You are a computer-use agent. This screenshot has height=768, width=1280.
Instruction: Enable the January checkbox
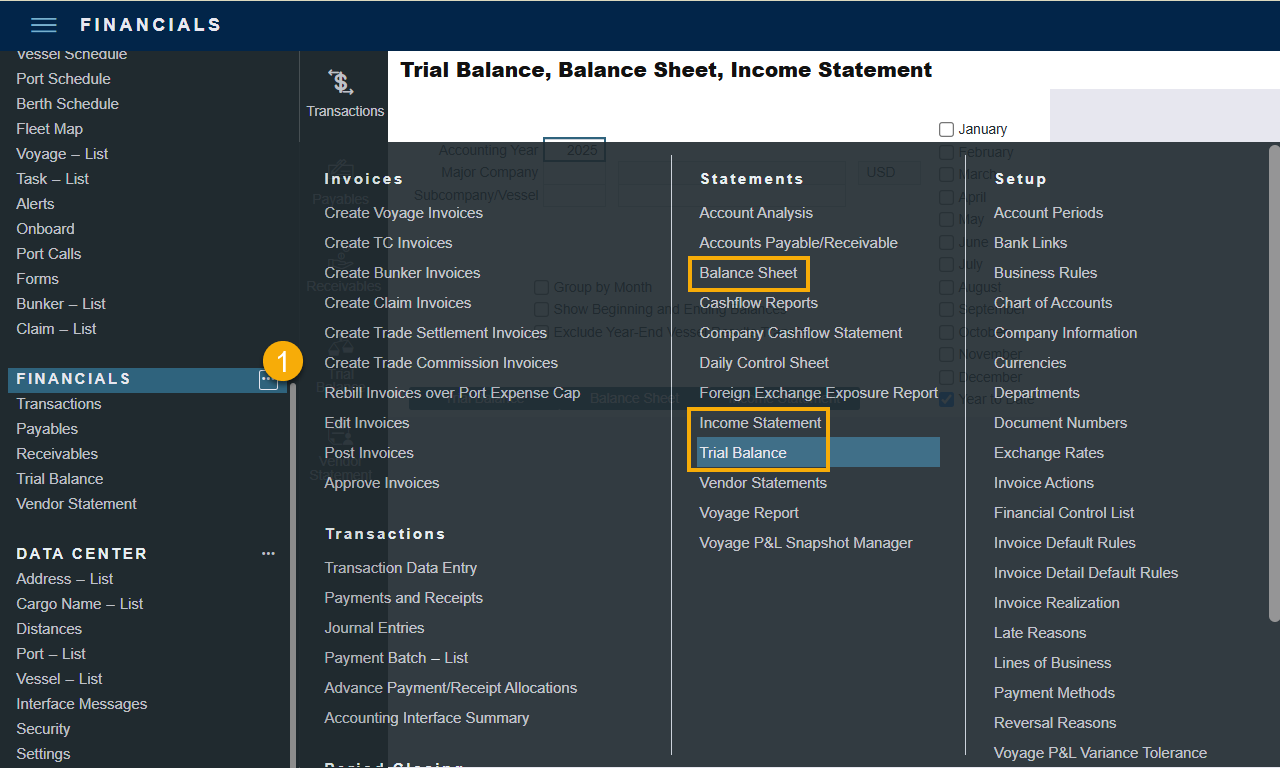[947, 129]
